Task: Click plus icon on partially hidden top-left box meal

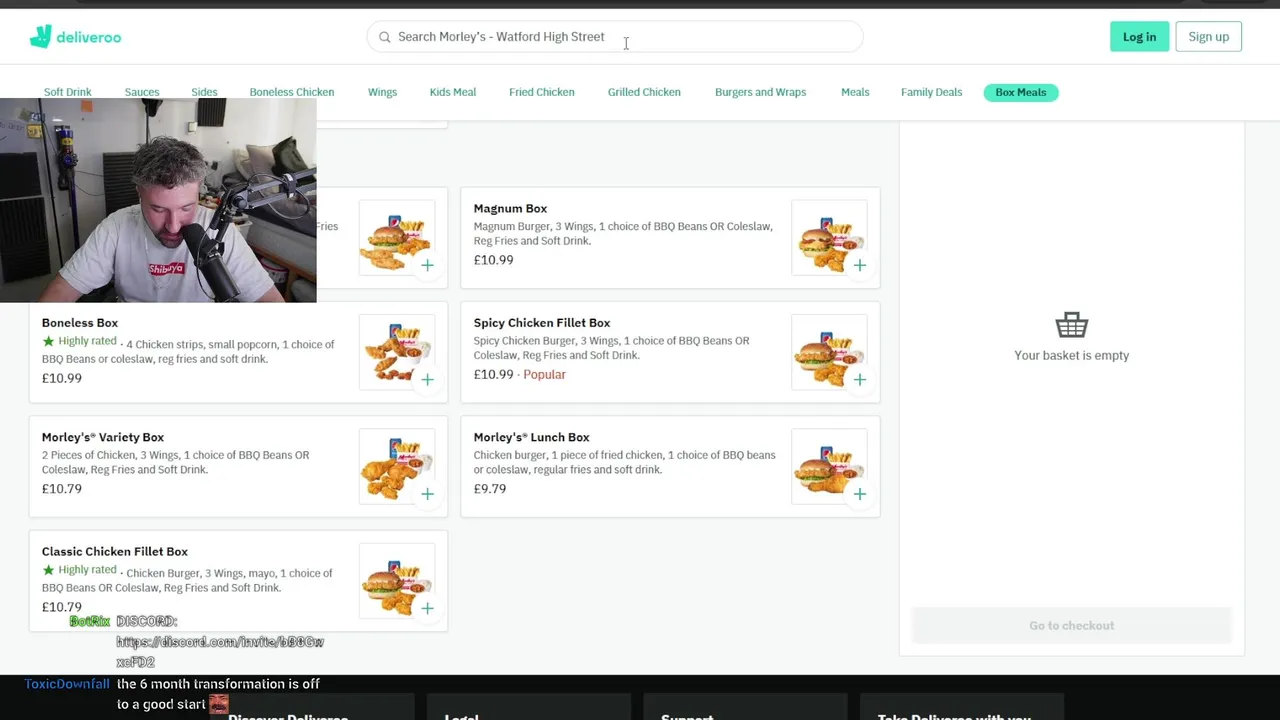Action: (x=428, y=265)
